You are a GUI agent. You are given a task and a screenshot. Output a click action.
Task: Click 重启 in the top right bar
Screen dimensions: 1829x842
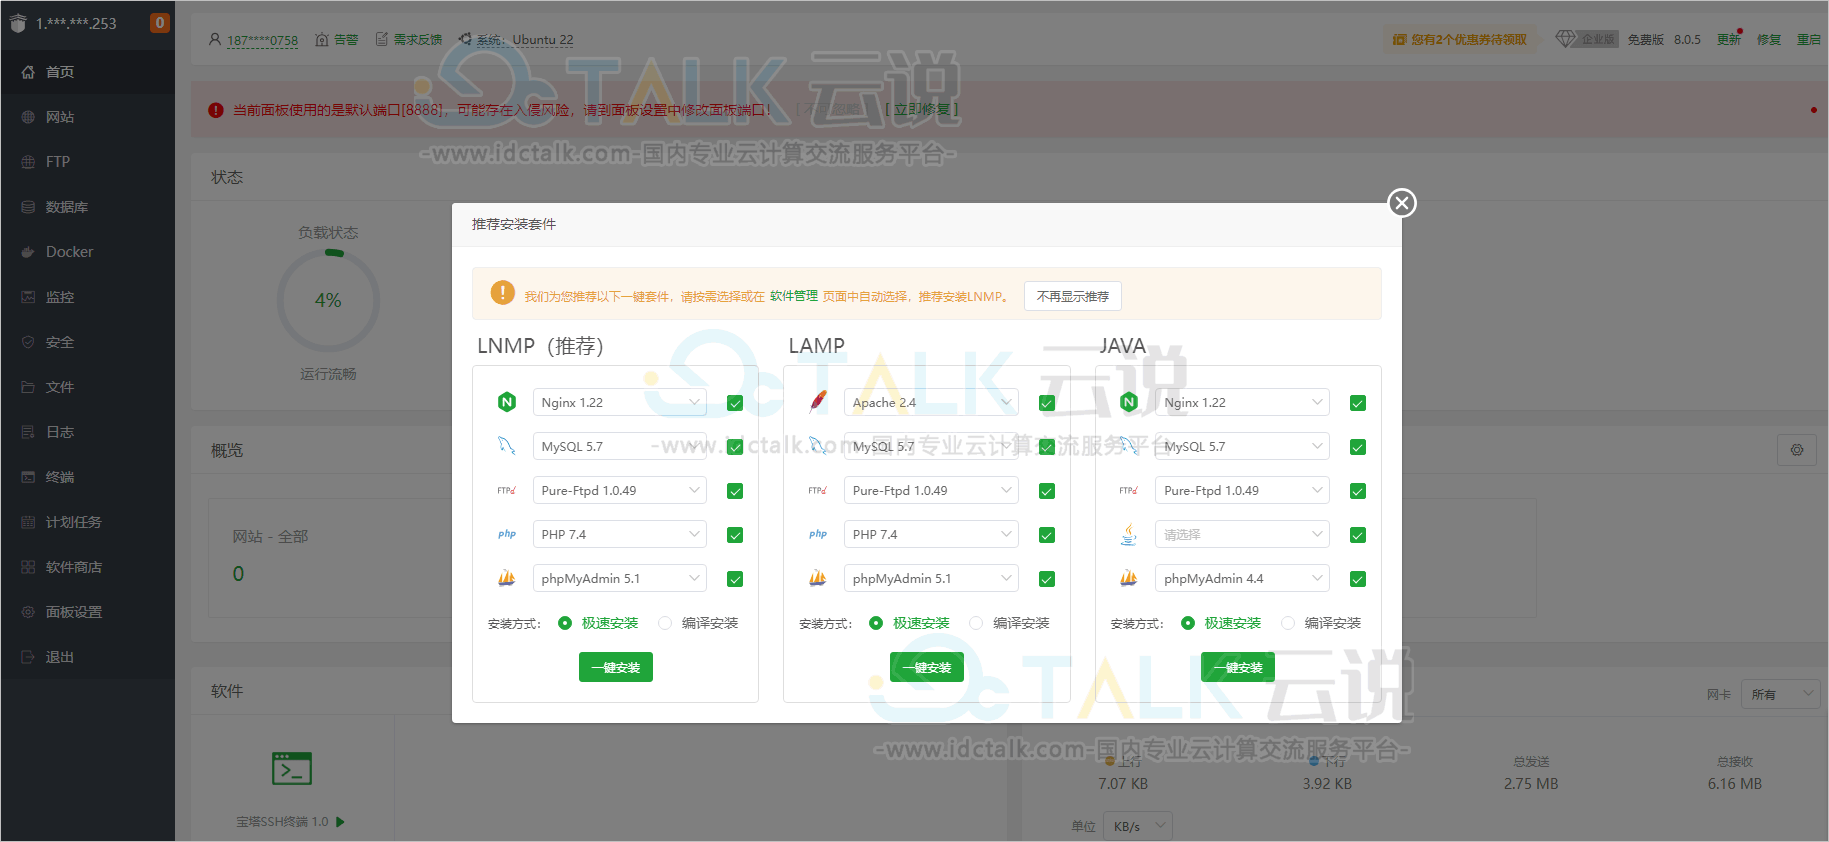(x=1809, y=40)
